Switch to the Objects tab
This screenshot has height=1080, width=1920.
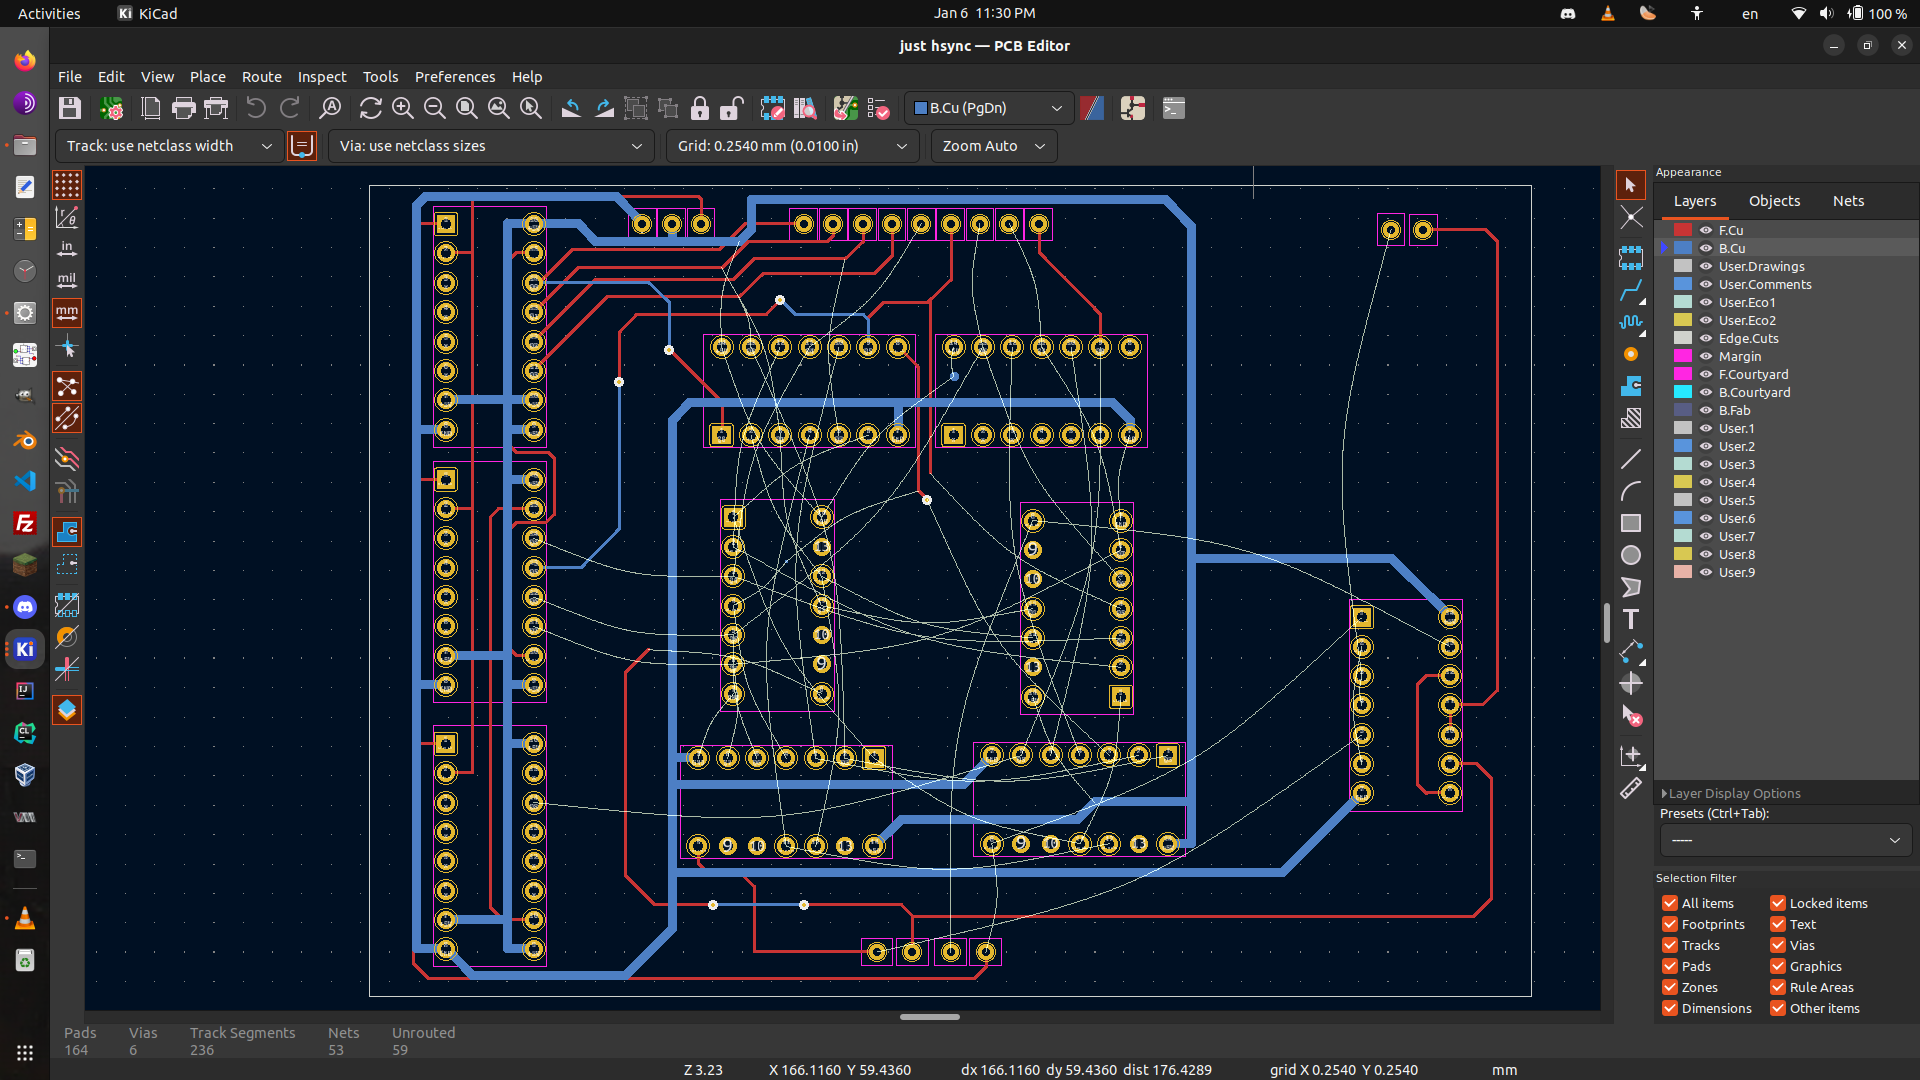pos(1774,201)
